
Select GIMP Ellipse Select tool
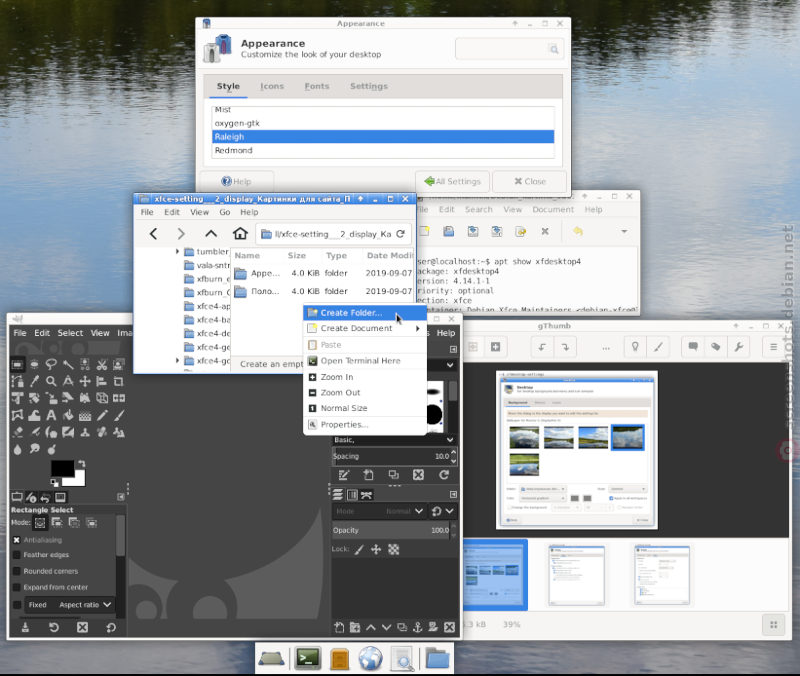point(34,364)
